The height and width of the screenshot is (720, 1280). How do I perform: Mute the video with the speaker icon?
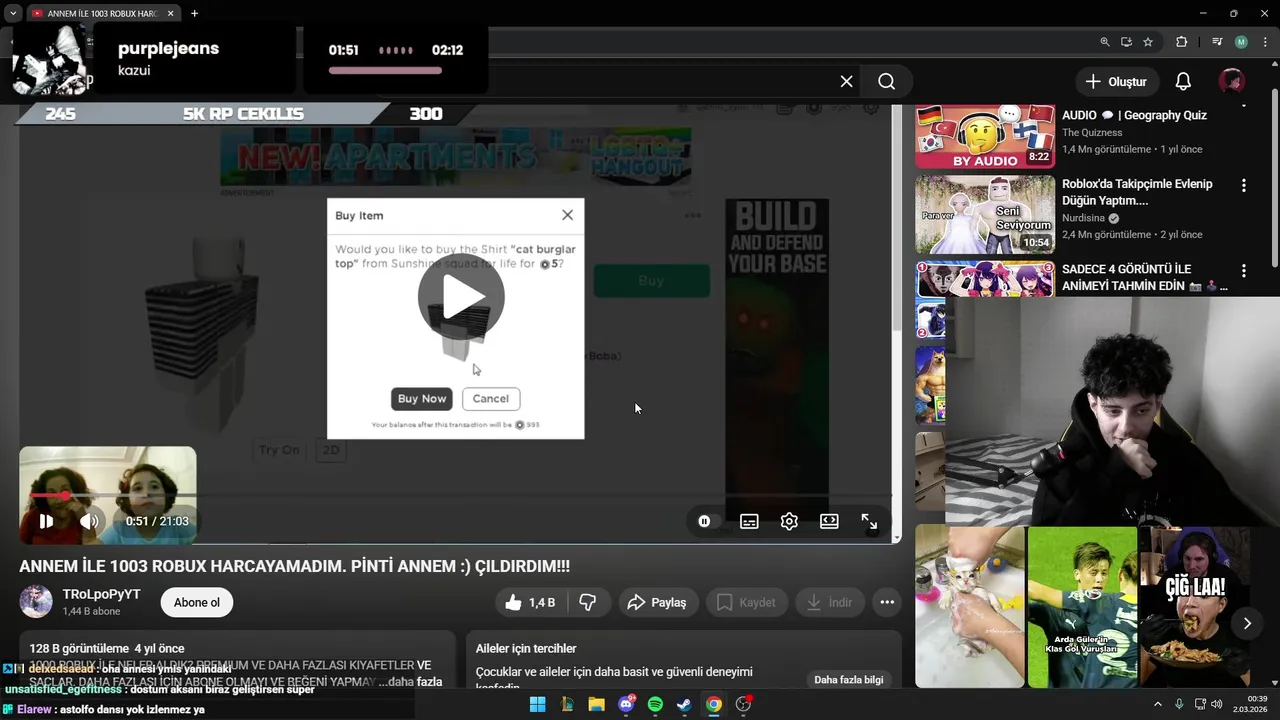89,521
